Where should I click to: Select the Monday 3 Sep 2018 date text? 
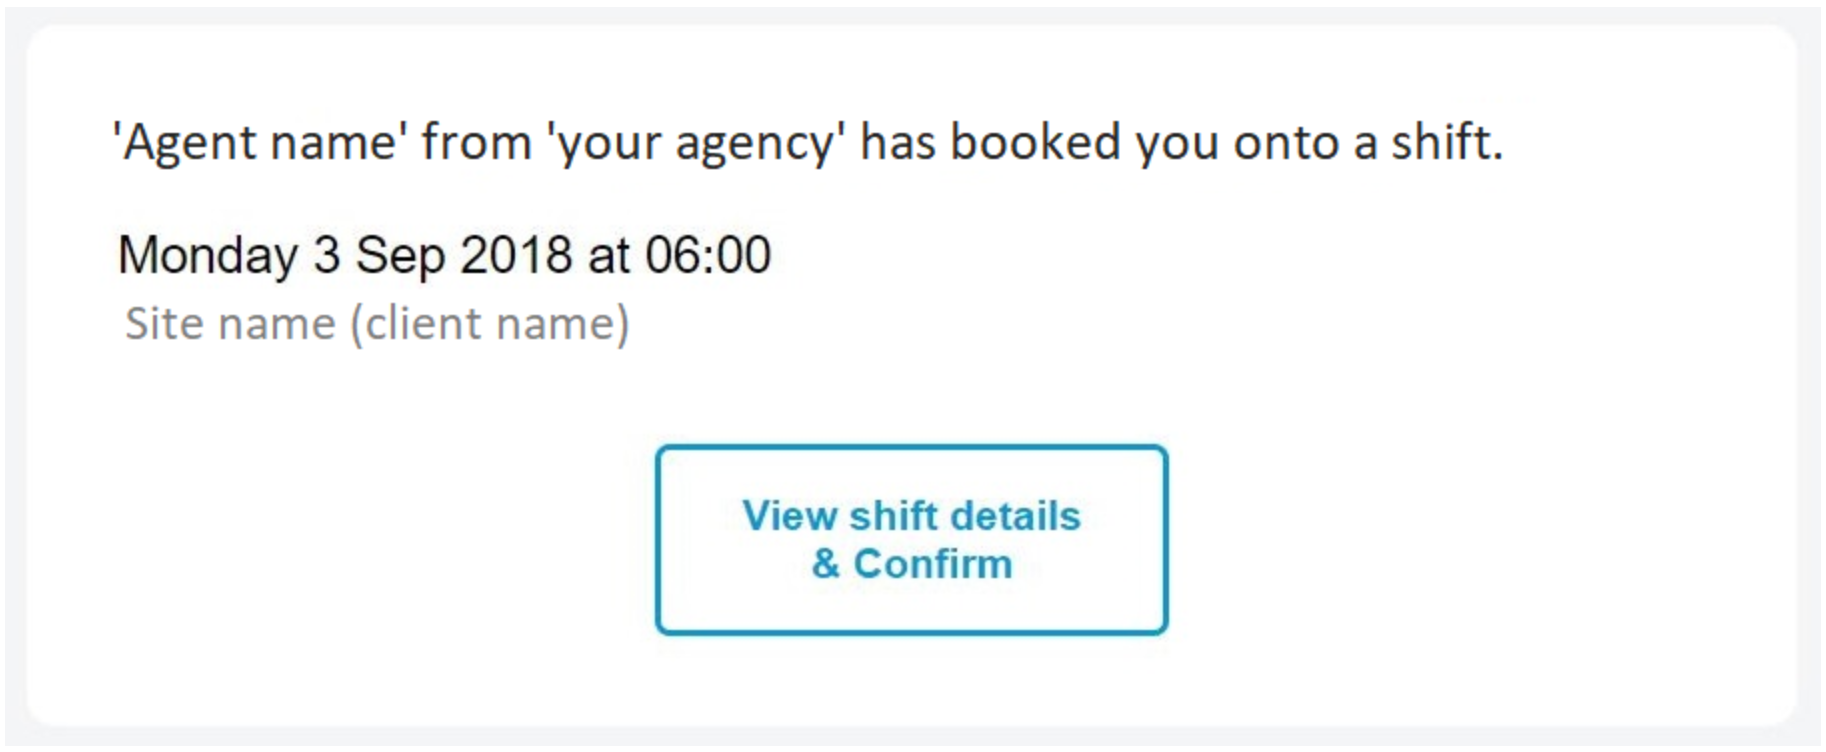pyautogui.click(x=345, y=255)
